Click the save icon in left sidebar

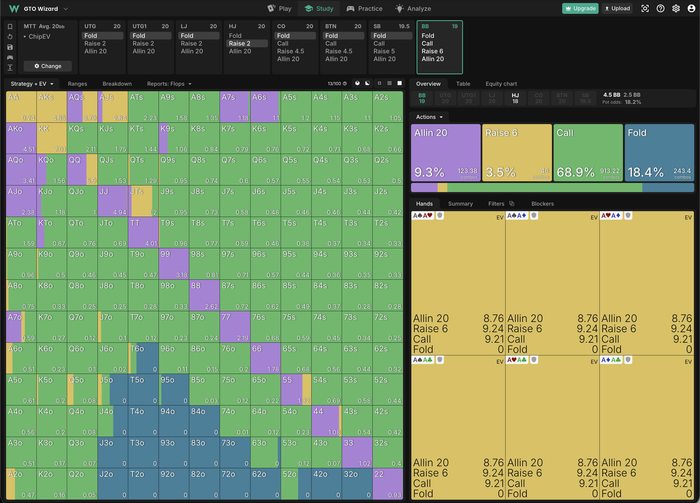pos(10,47)
